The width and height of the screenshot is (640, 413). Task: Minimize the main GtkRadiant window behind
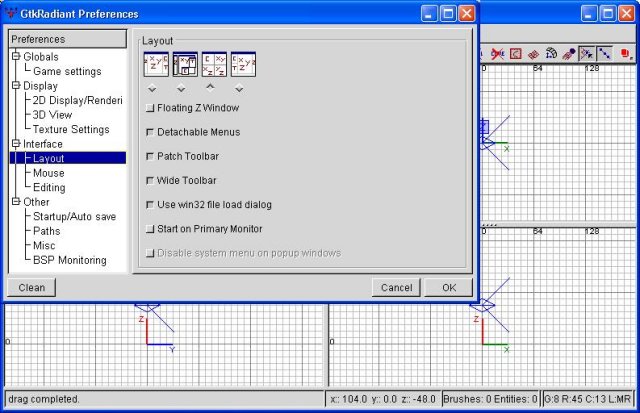tap(589, 13)
